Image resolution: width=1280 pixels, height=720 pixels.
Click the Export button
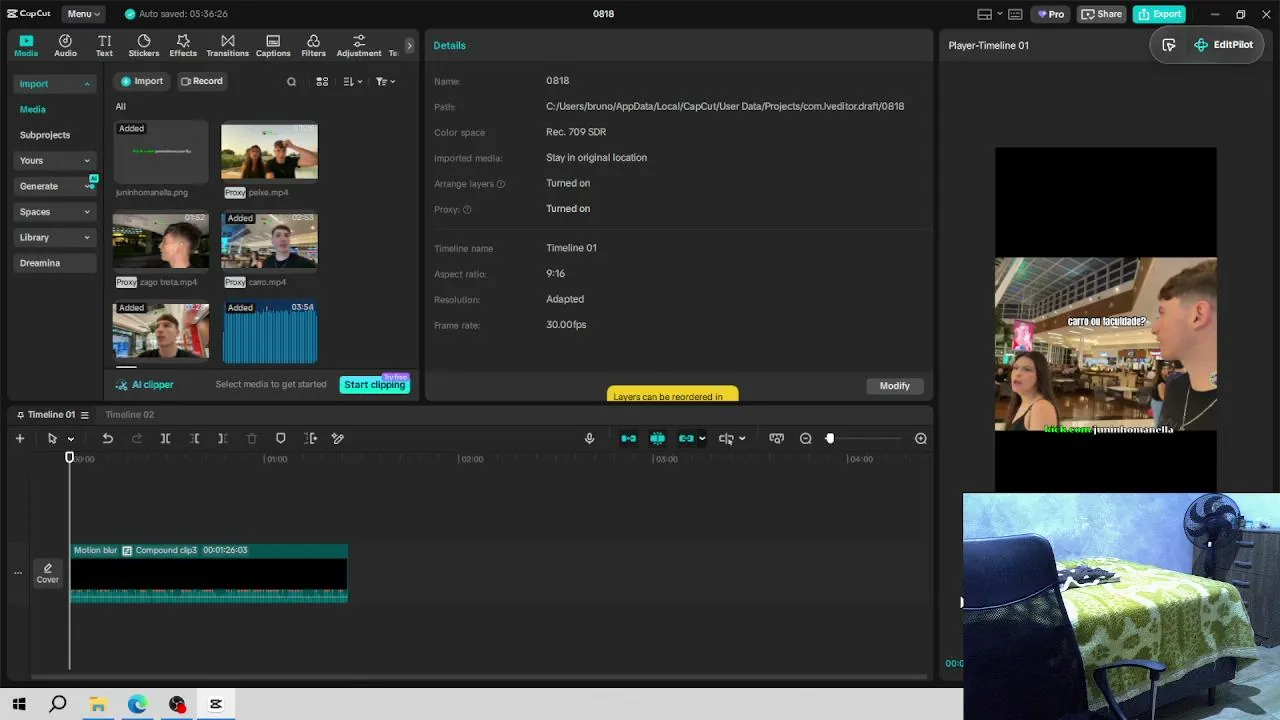coord(1159,14)
